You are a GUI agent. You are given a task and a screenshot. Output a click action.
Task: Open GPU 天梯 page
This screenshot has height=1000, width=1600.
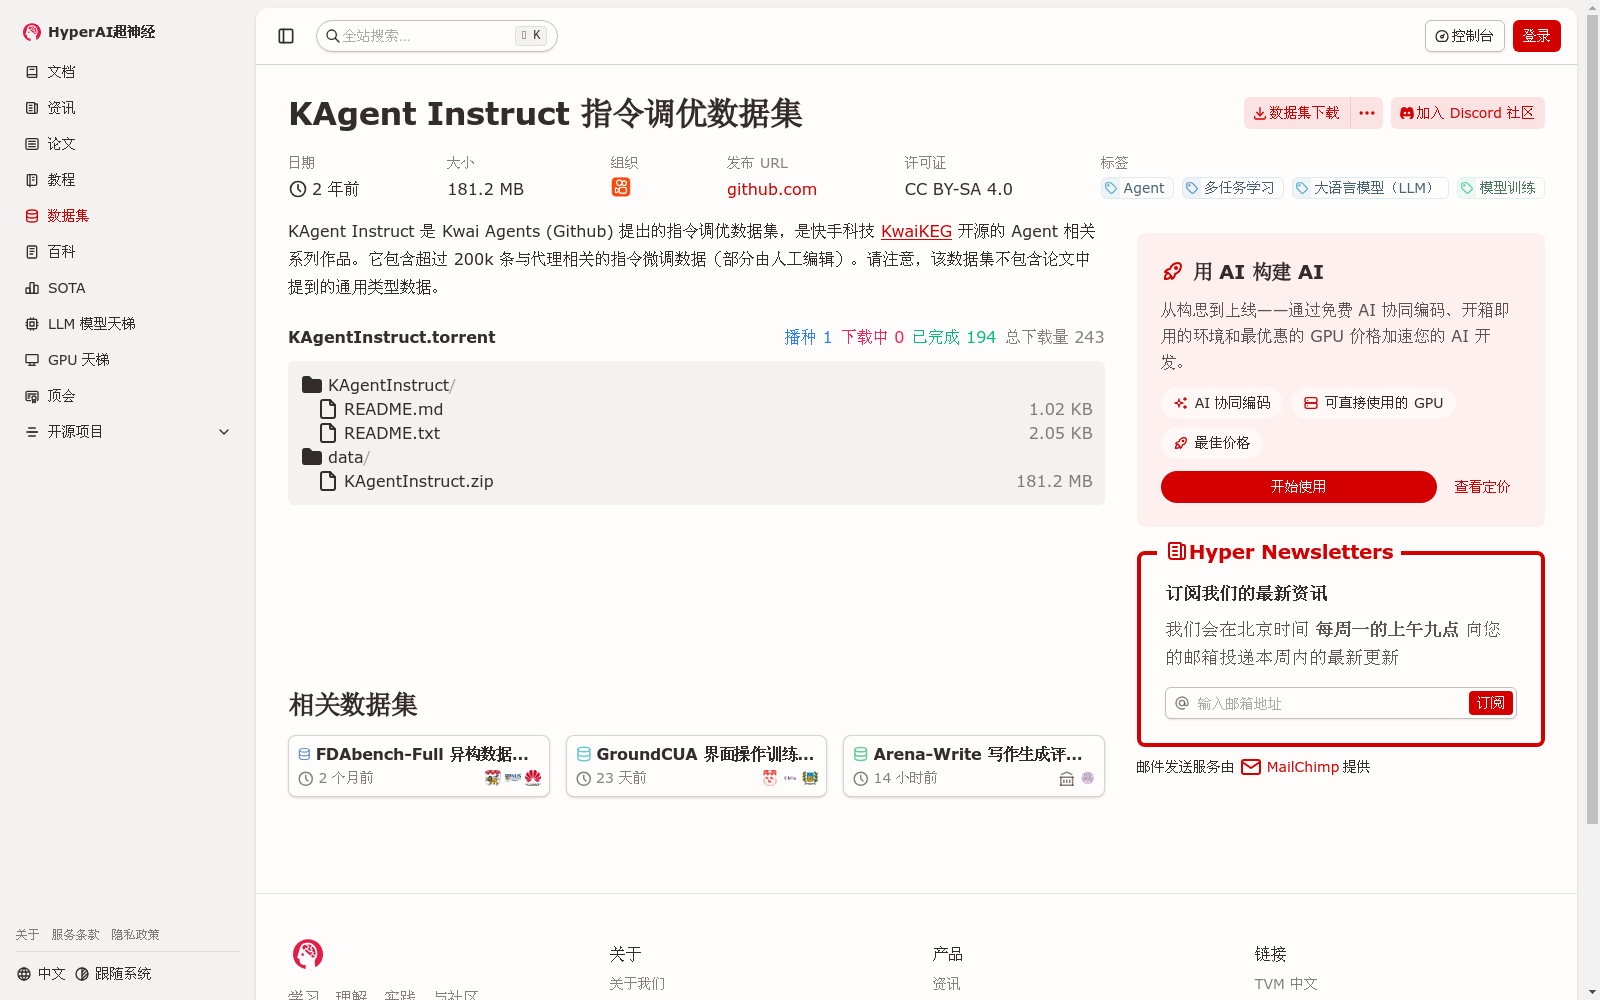(x=78, y=360)
